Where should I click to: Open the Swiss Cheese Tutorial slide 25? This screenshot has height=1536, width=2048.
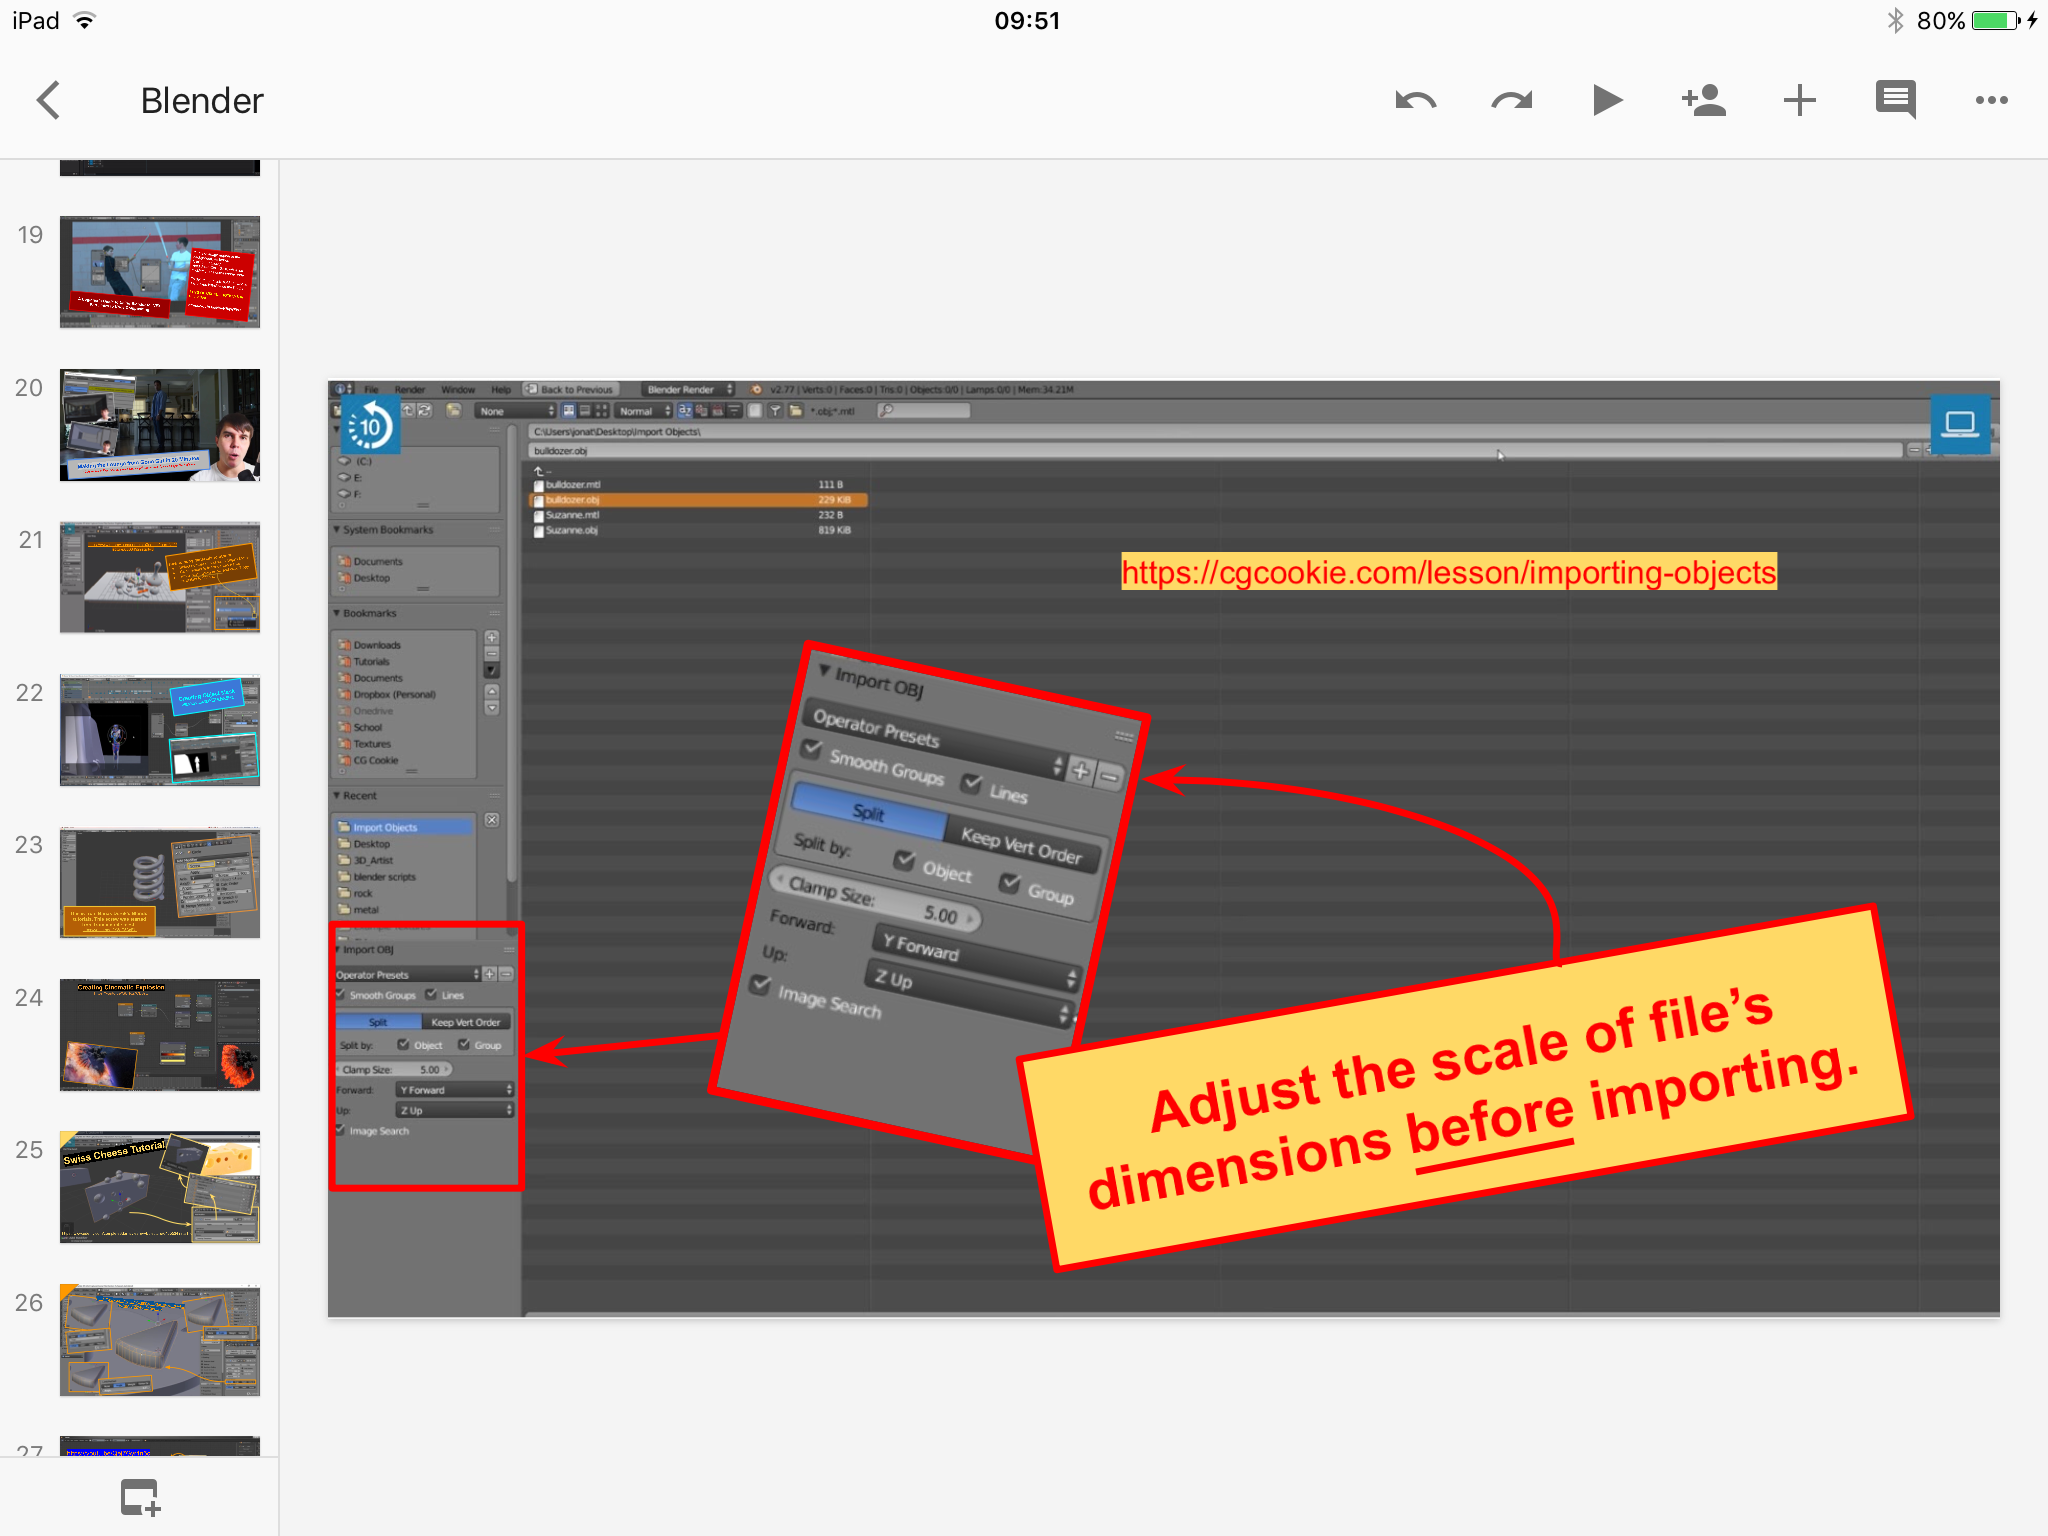point(160,1187)
